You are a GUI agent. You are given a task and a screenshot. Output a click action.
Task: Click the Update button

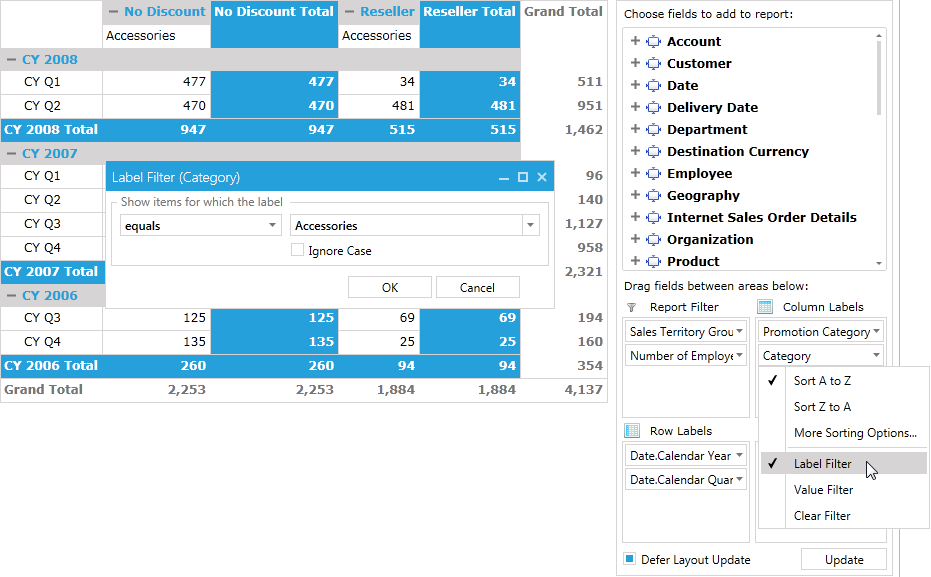[844, 560]
